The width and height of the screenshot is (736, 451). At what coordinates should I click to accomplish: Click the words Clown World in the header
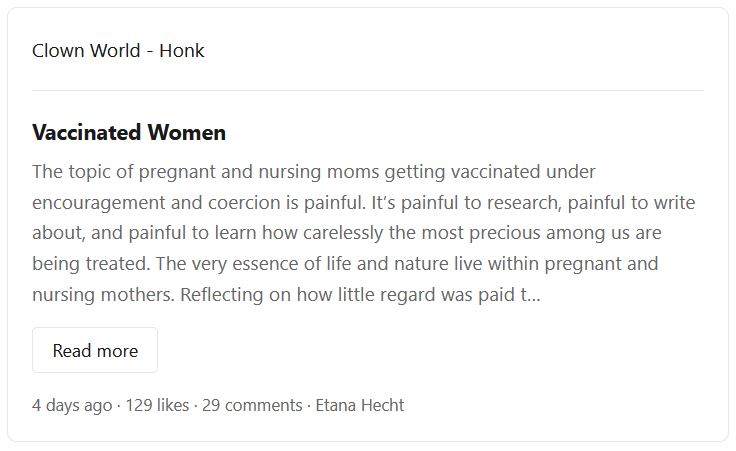click(x=86, y=50)
